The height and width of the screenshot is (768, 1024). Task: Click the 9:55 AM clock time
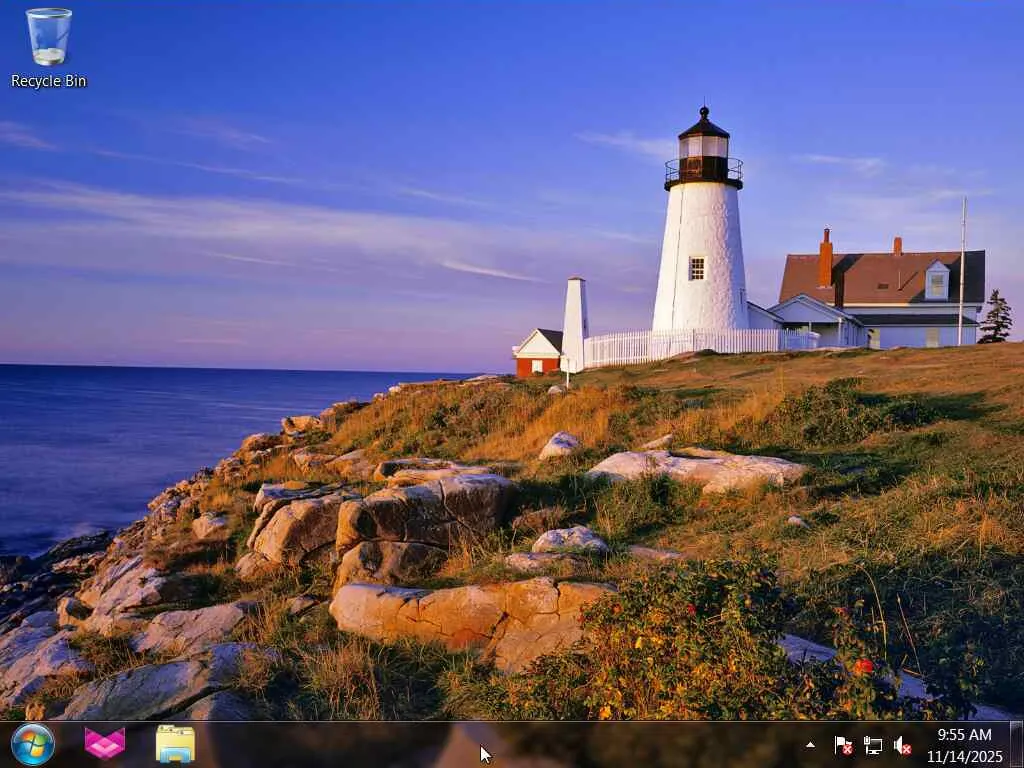(x=965, y=735)
